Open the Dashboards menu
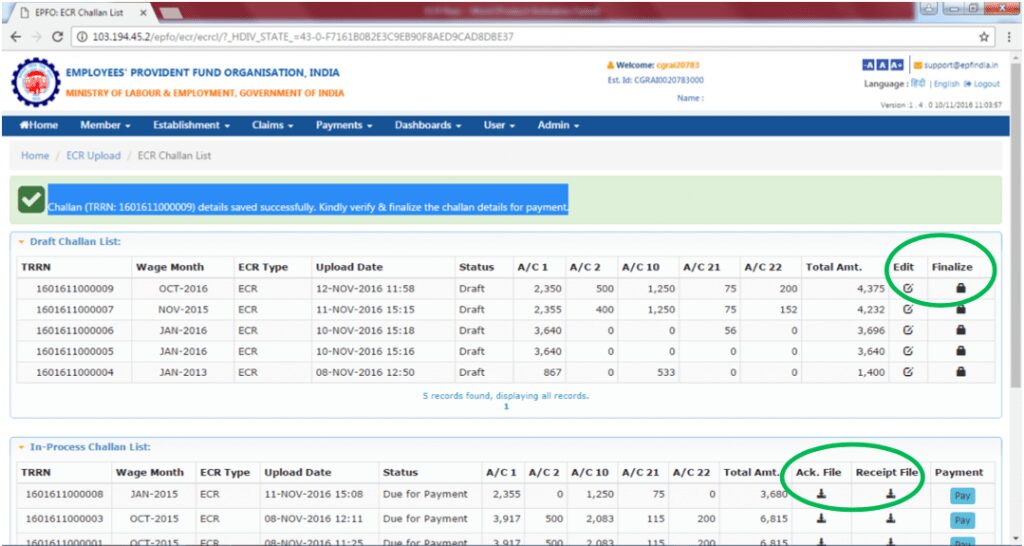 click(x=427, y=125)
